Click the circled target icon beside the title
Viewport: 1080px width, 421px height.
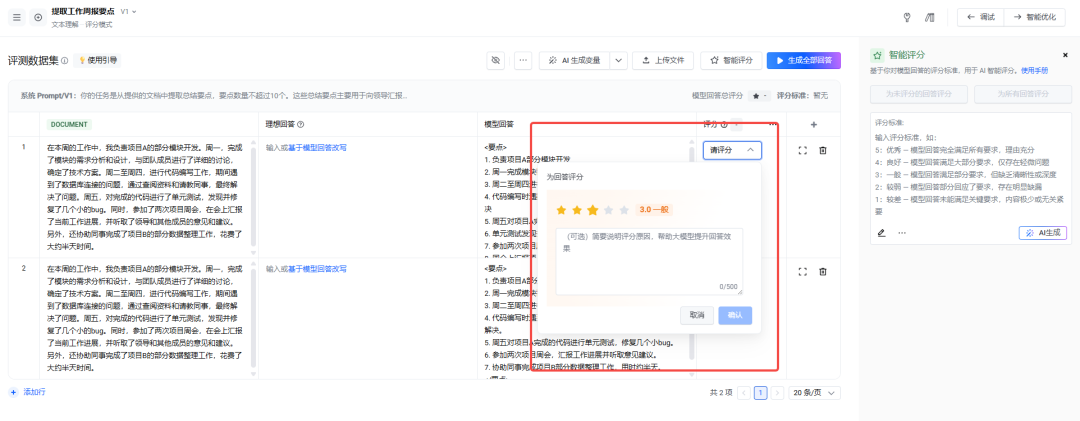(38, 17)
